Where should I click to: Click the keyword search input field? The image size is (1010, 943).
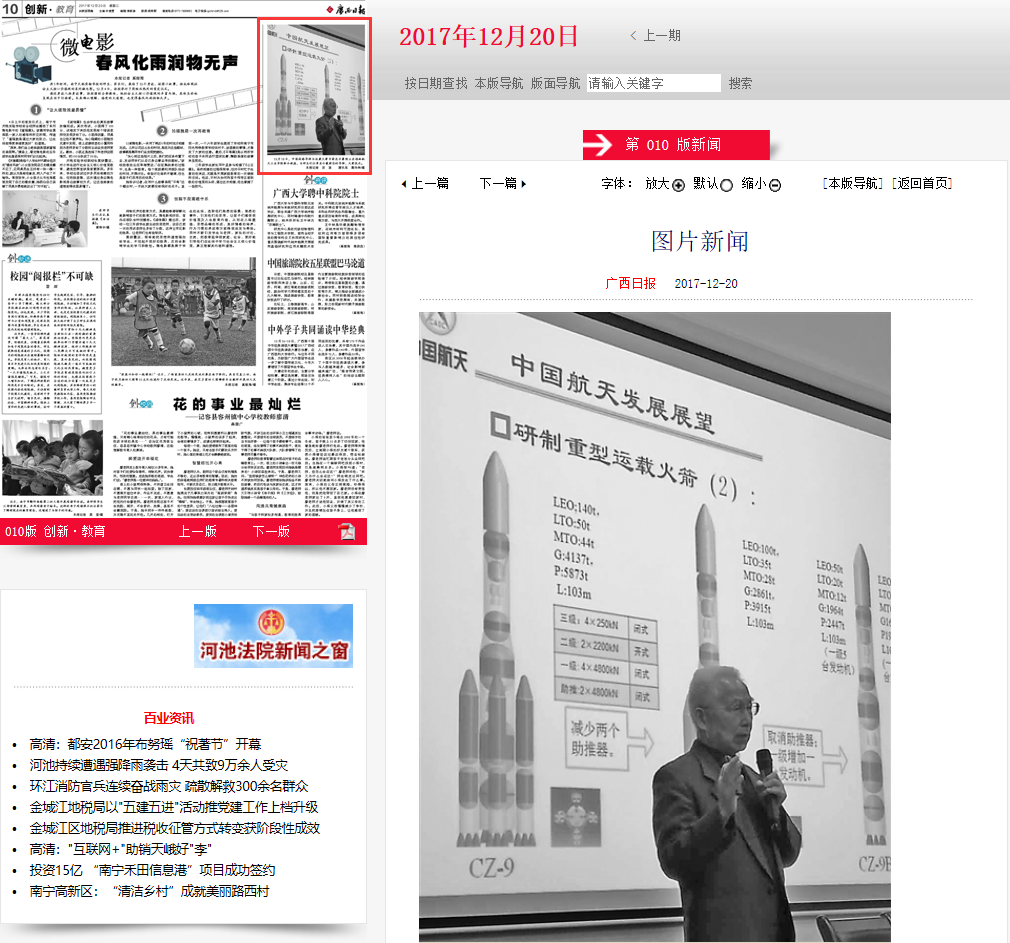click(653, 83)
